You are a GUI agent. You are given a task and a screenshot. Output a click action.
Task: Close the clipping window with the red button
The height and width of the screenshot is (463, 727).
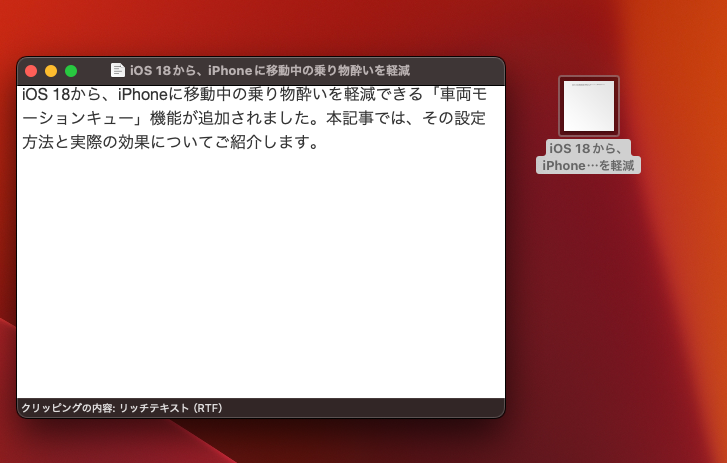point(31,71)
